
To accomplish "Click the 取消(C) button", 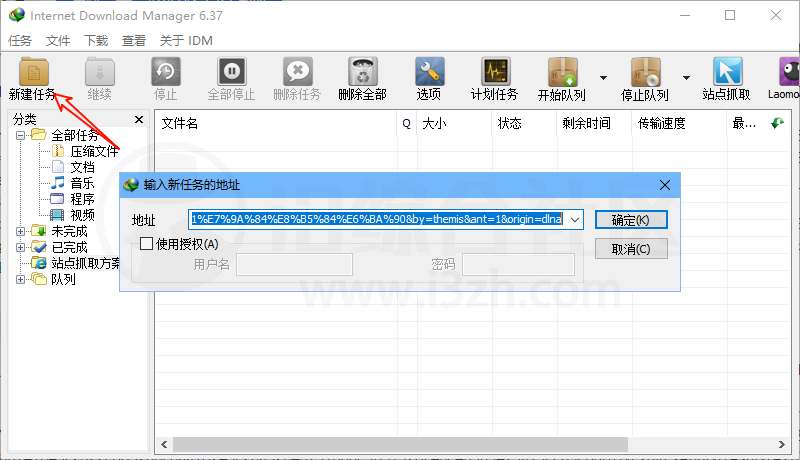I will pyautogui.click(x=630, y=249).
